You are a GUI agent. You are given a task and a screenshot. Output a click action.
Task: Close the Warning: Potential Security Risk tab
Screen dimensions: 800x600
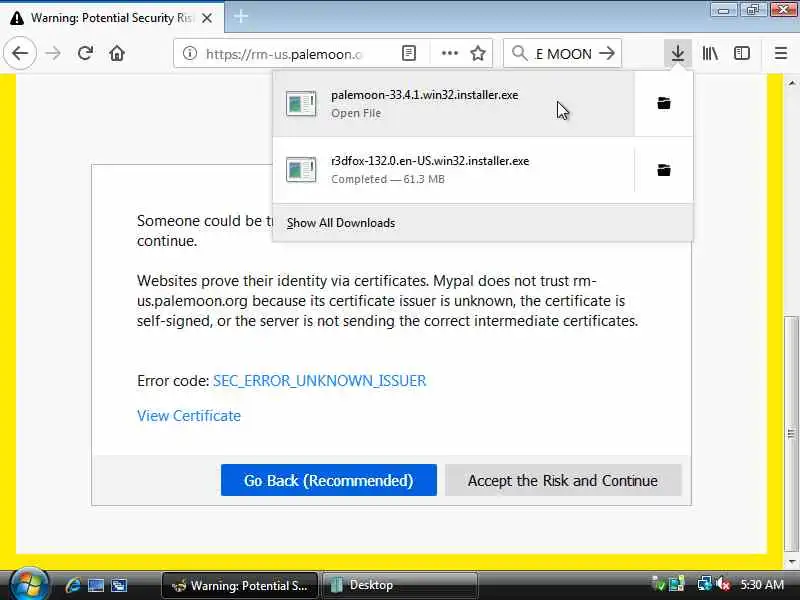point(207,18)
